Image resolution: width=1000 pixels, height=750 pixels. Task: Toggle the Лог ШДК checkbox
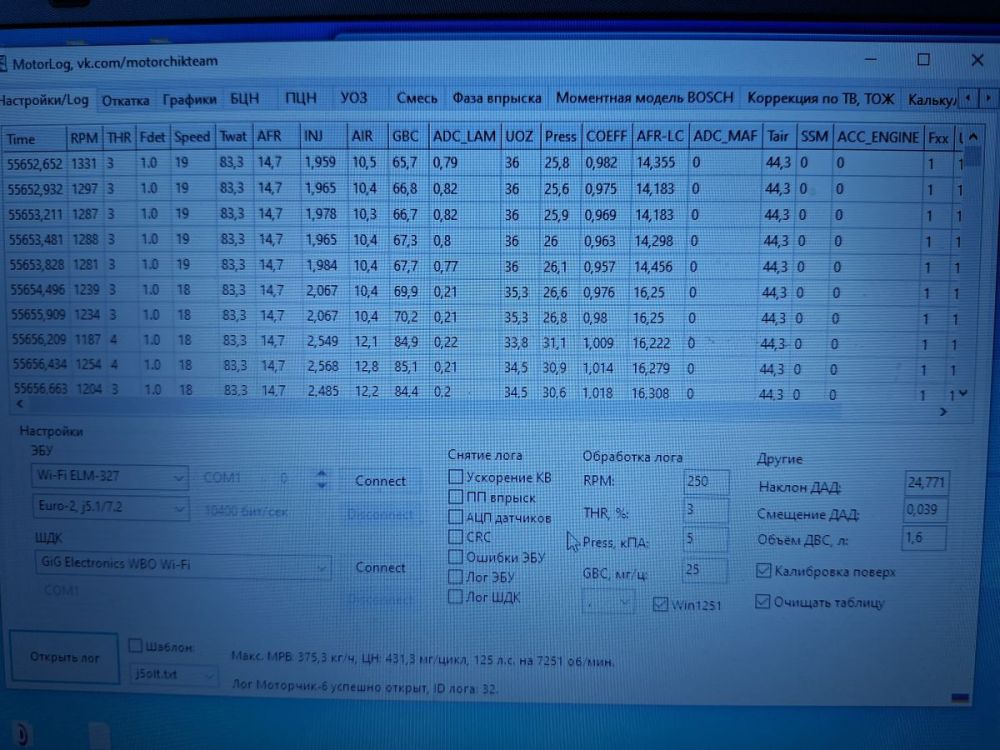455,597
